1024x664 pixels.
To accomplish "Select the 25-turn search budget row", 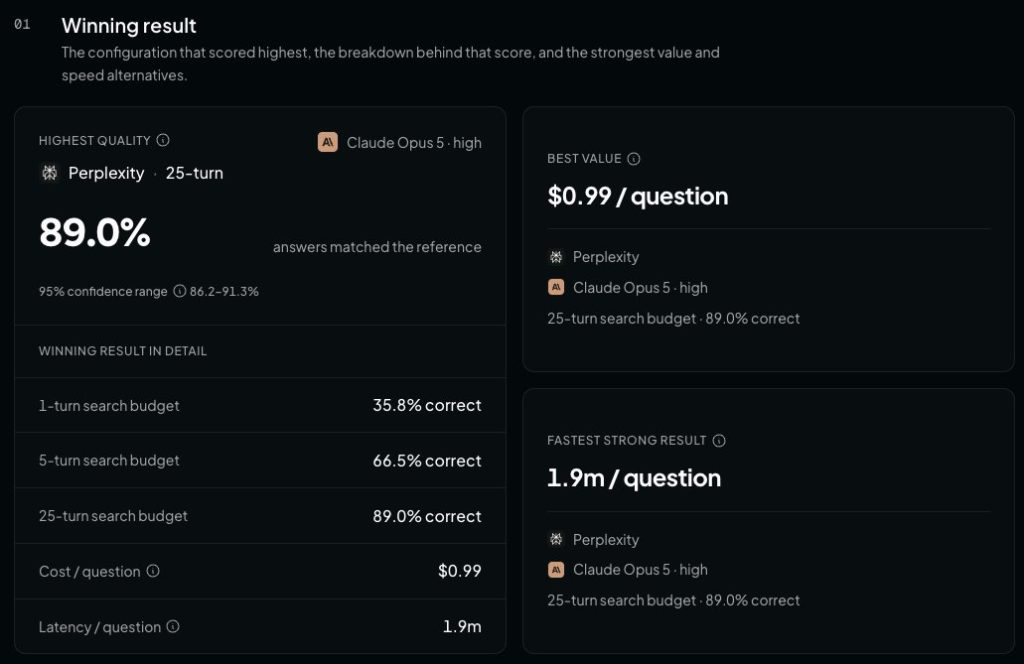I will (x=260, y=516).
